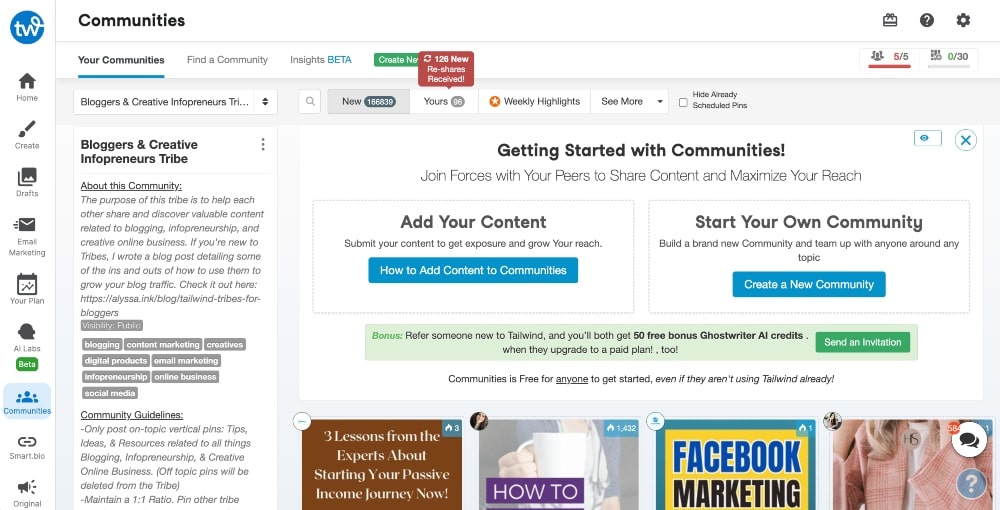Click the Community Guidelines heading
1000x510 pixels.
click(131, 414)
